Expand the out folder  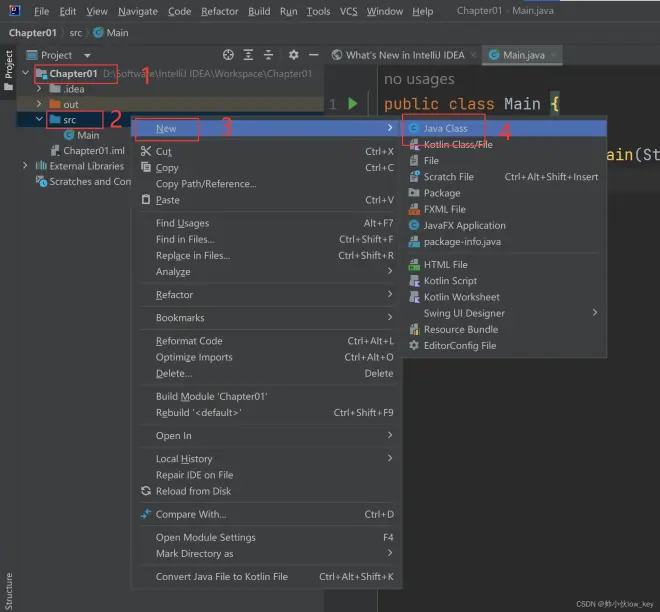tap(39, 104)
